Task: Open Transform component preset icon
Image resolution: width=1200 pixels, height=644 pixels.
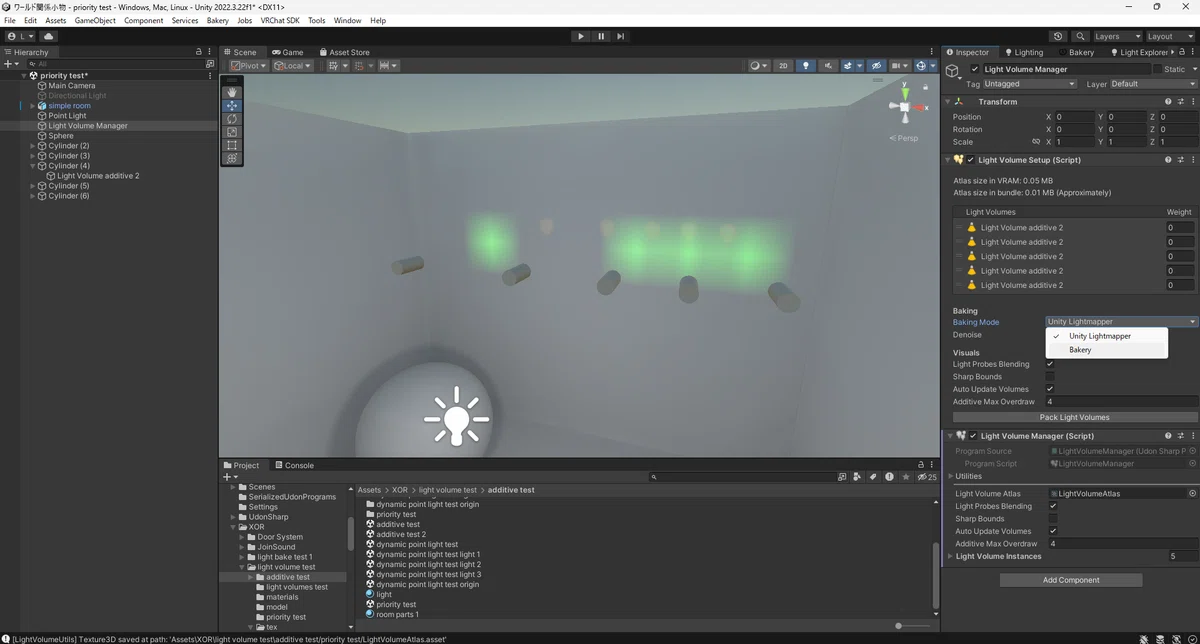Action: (x=1181, y=102)
